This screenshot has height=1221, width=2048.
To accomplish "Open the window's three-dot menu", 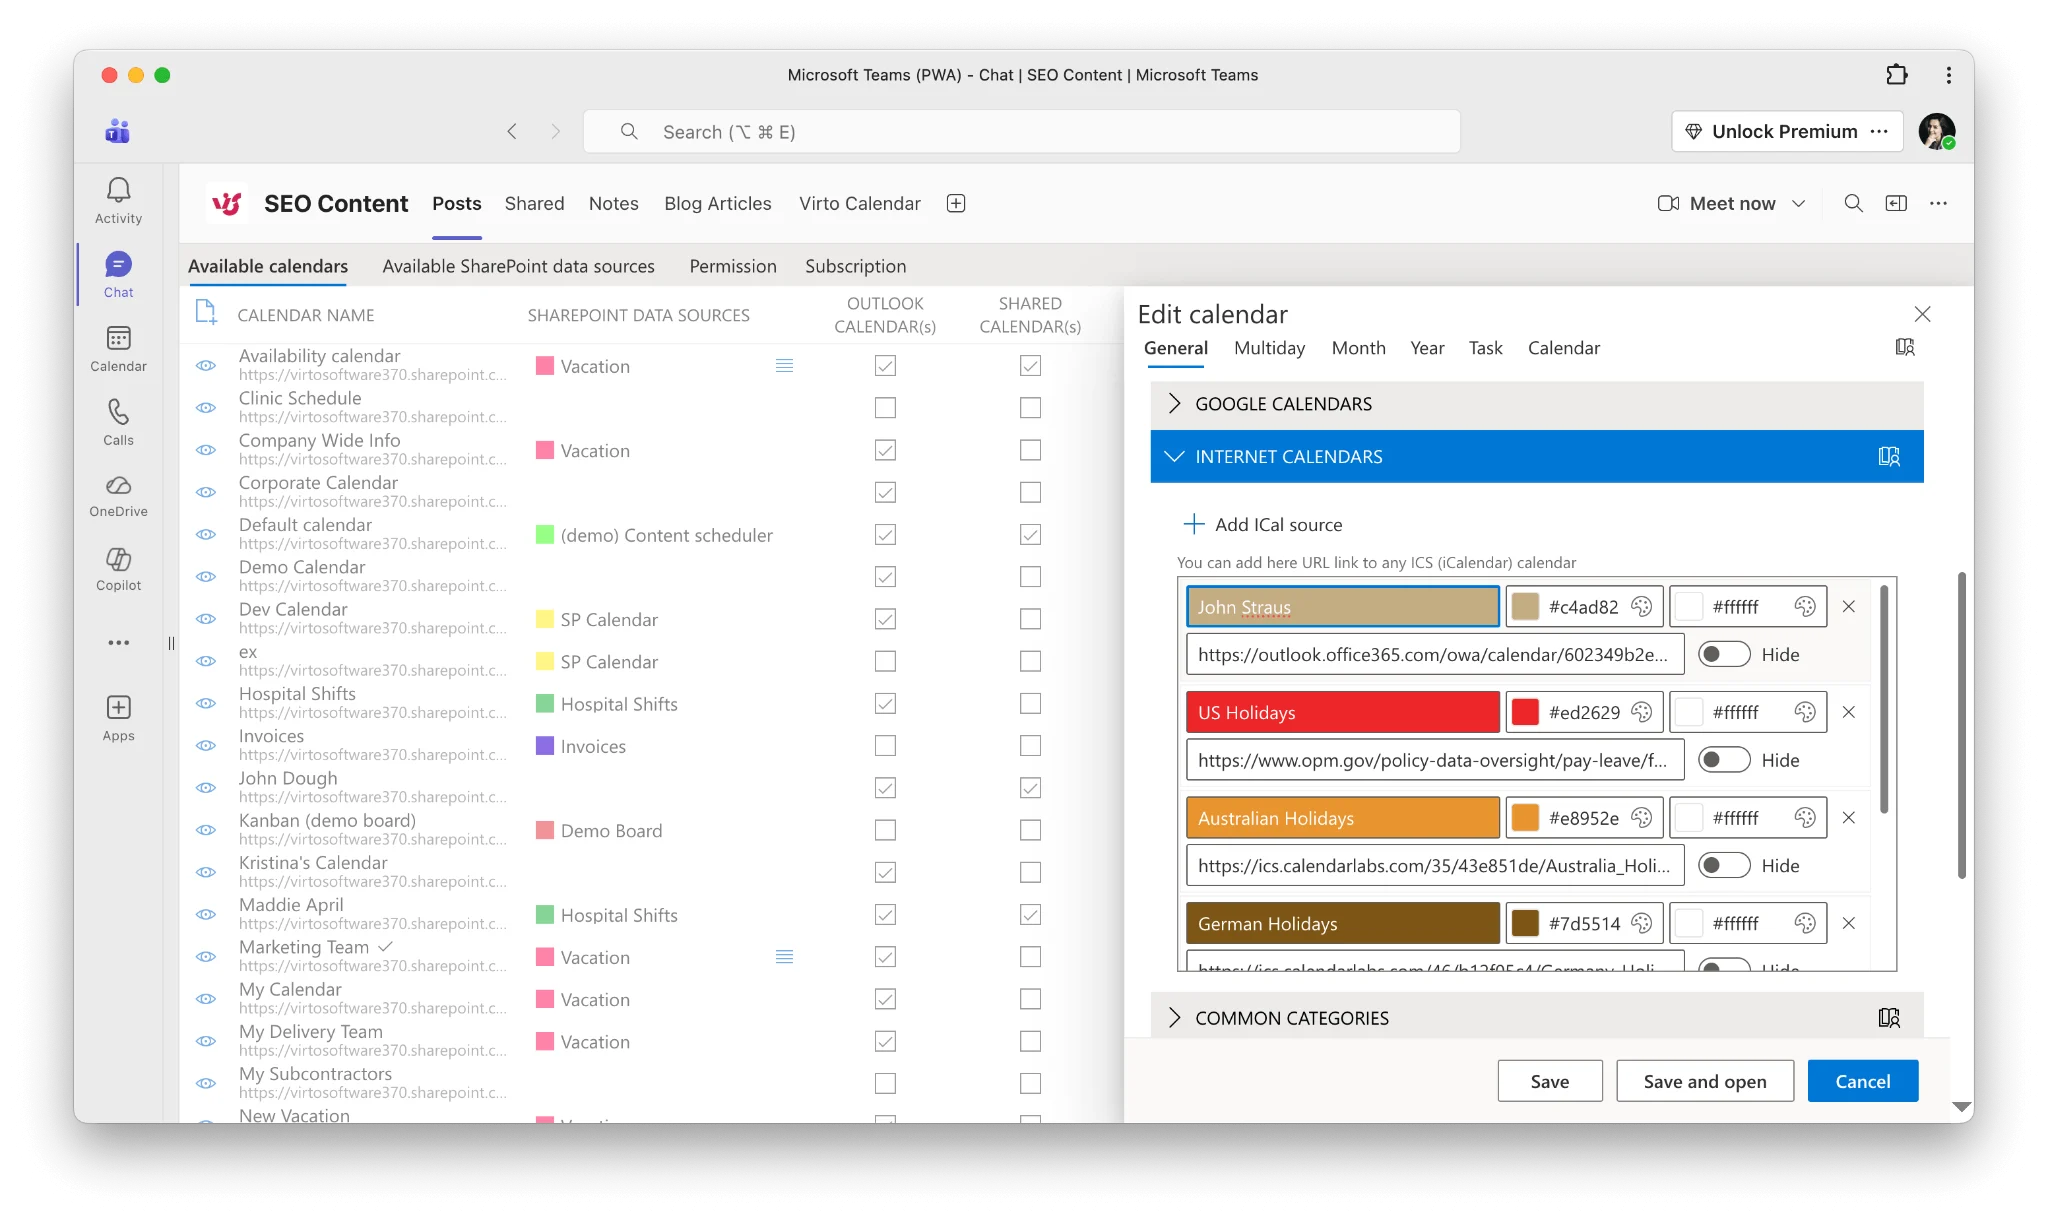I will [1948, 75].
